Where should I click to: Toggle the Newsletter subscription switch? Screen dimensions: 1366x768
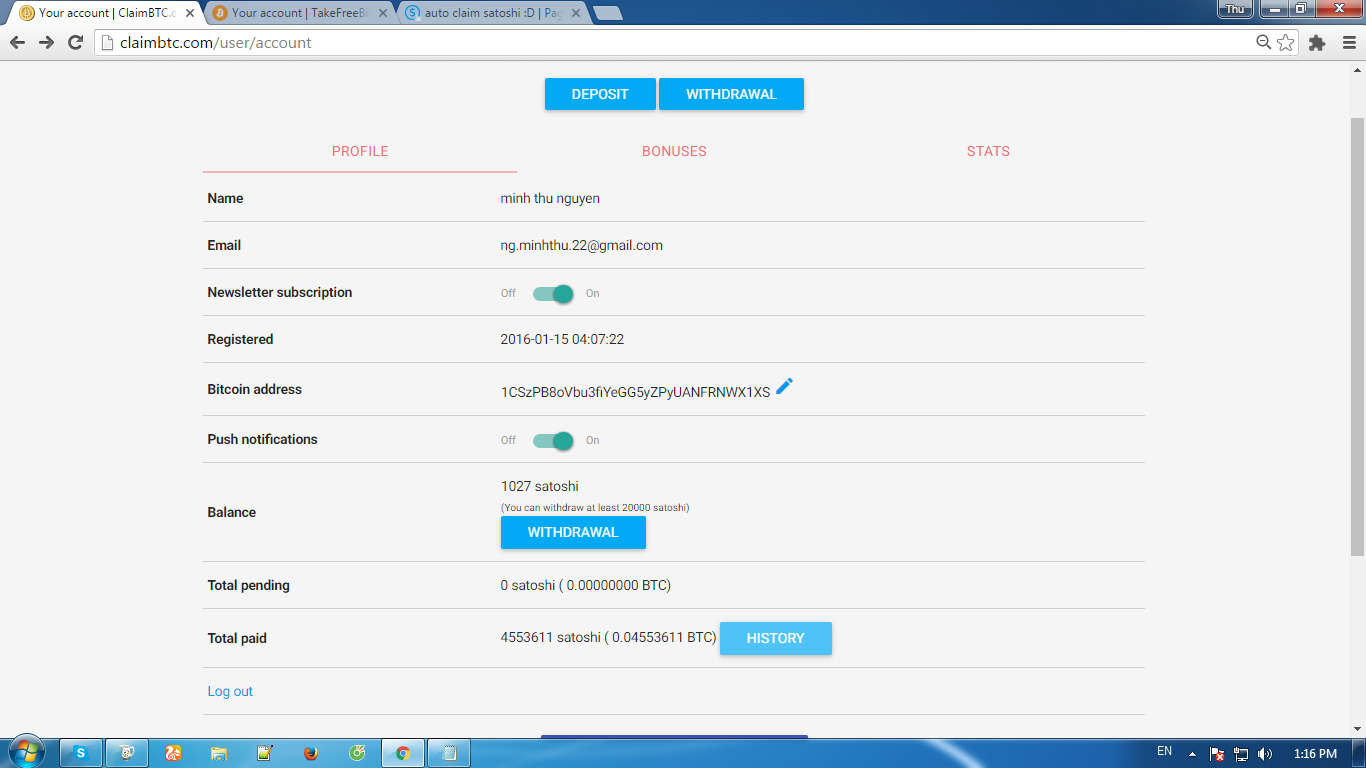tap(553, 293)
